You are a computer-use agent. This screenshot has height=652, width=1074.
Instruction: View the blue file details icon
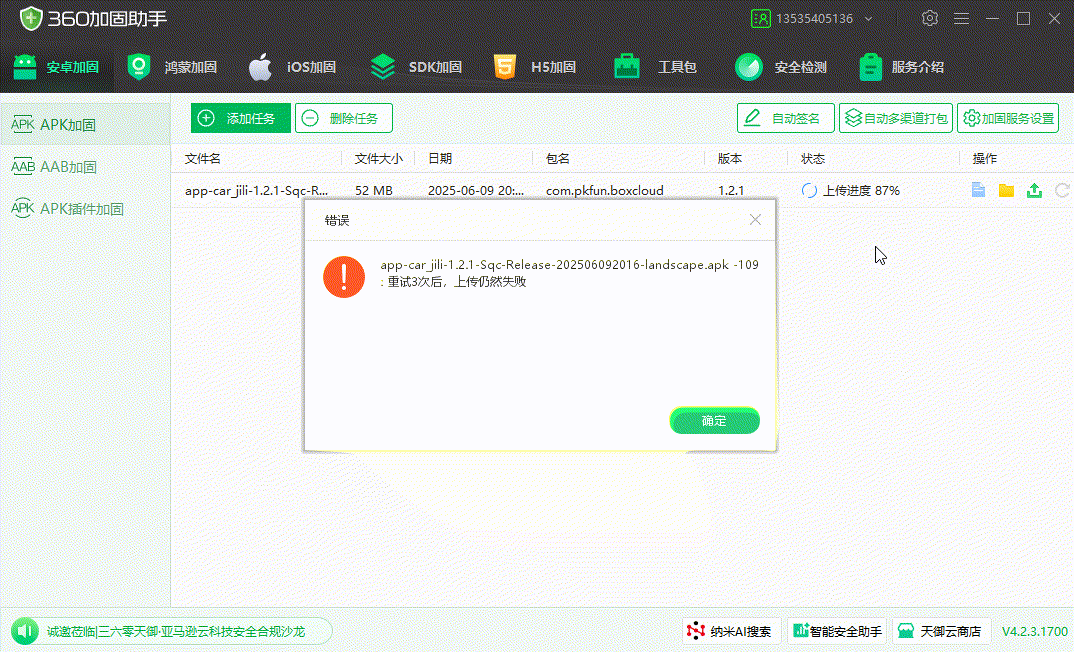[978, 190]
